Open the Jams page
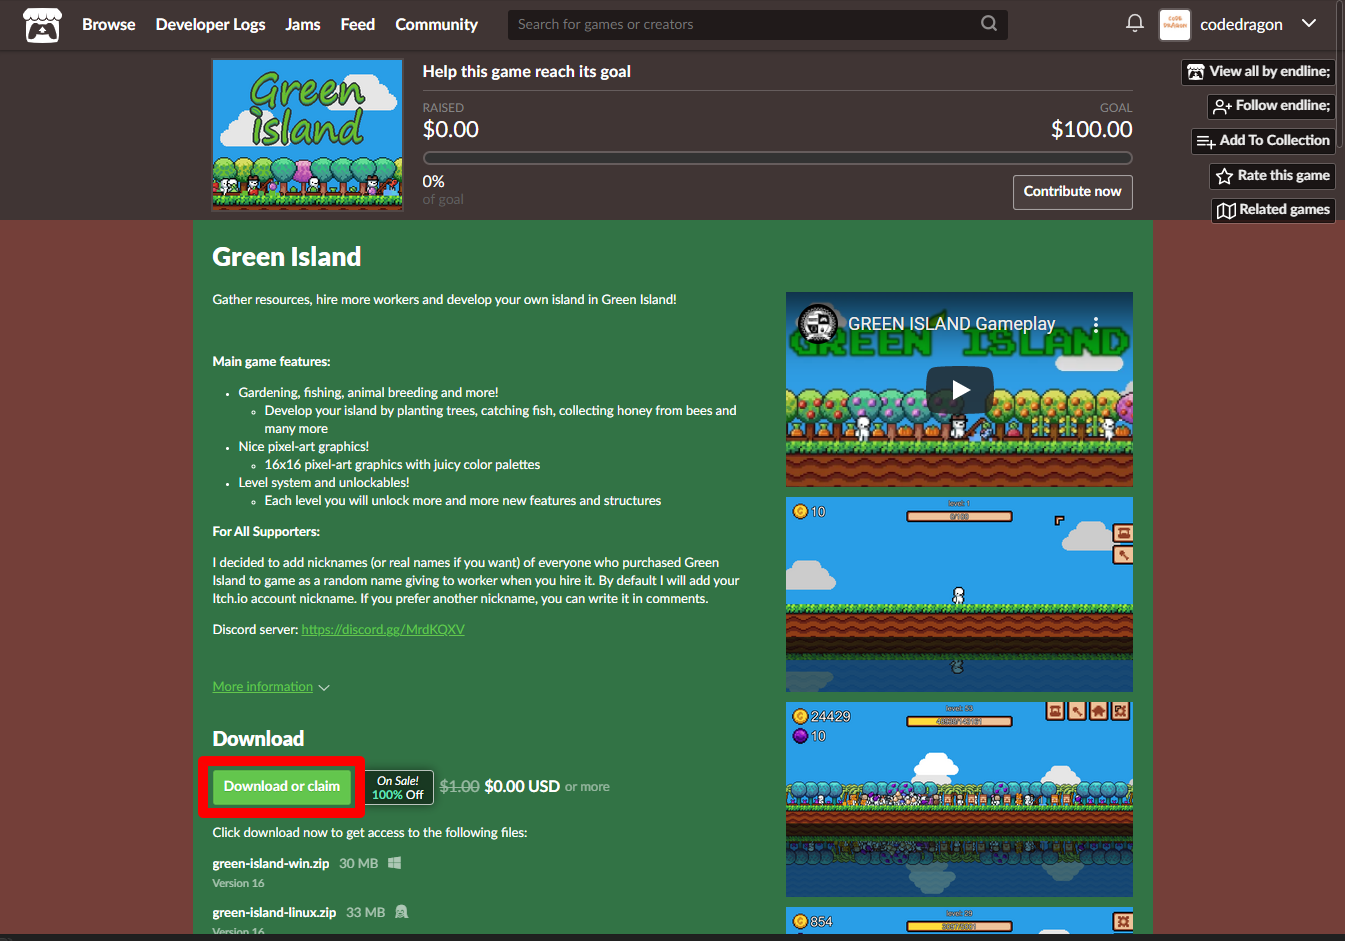This screenshot has width=1345, height=941. coord(303,24)
